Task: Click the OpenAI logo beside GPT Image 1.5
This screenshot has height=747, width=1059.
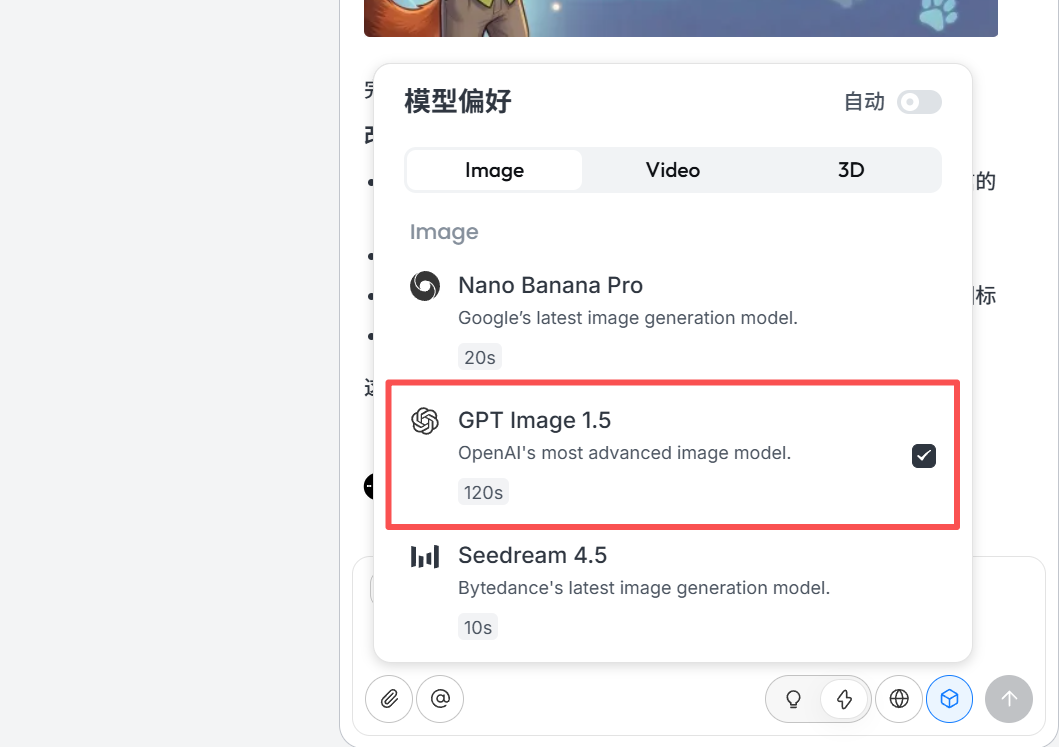Action: click(x=424, y=421)
